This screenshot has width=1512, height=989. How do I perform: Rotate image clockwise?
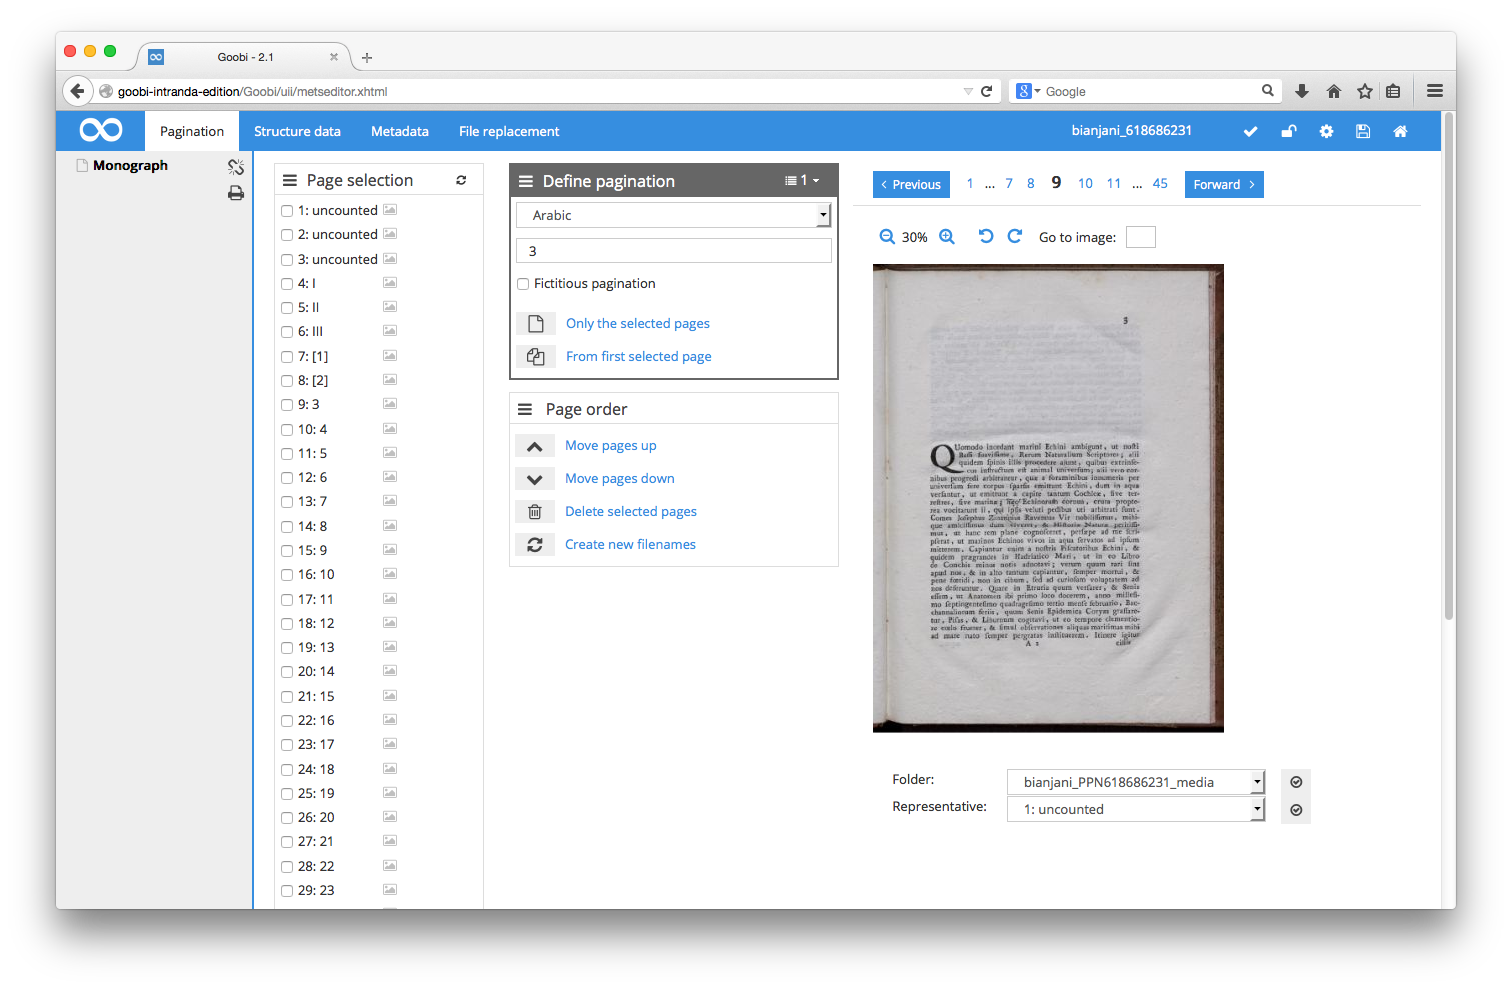1015,236
